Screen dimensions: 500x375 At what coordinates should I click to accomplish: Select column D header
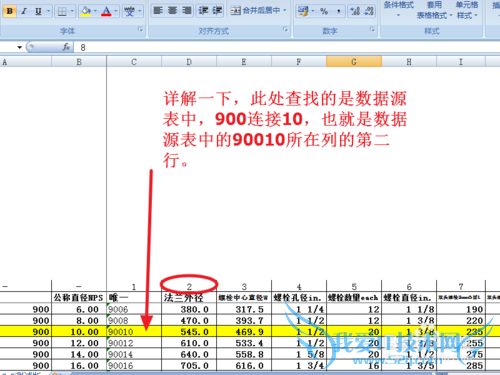point(189,62)
